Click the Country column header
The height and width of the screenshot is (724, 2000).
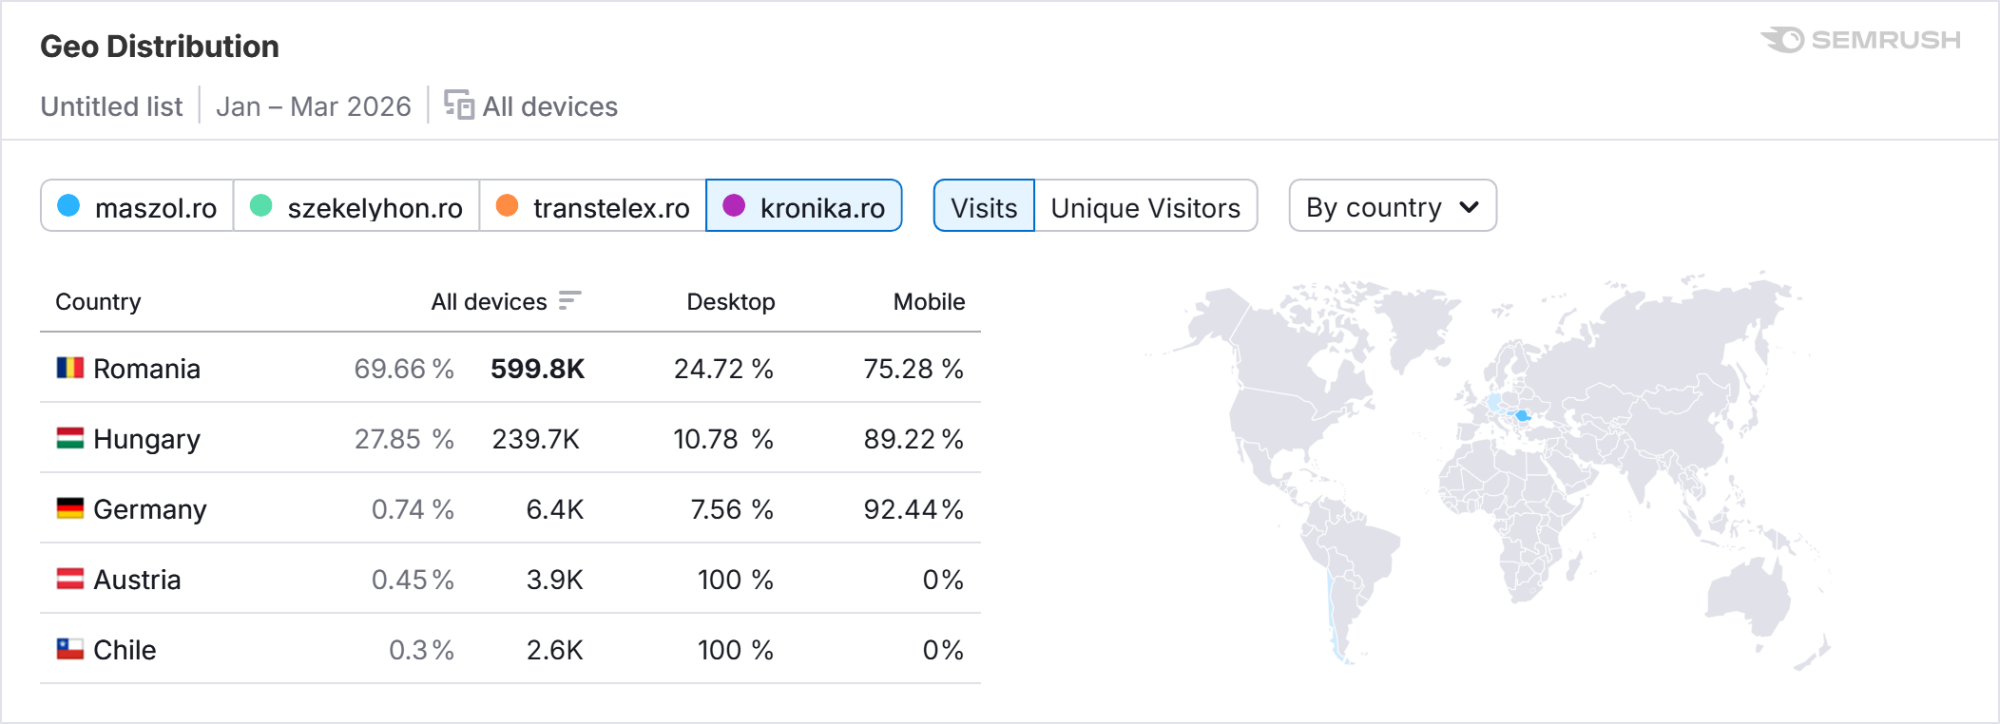point(98,302)
